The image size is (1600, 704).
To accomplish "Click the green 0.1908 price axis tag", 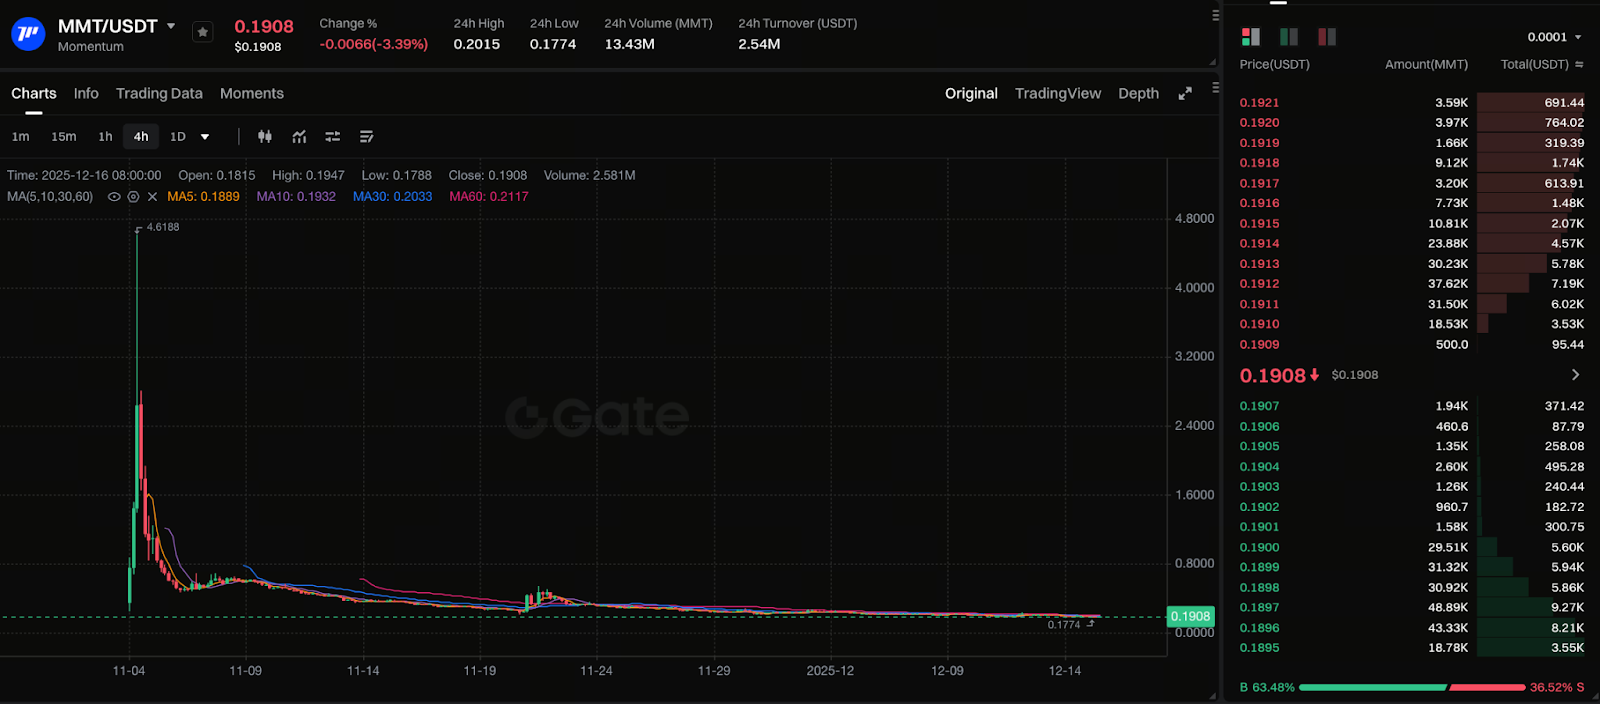I will [1191, 616].
